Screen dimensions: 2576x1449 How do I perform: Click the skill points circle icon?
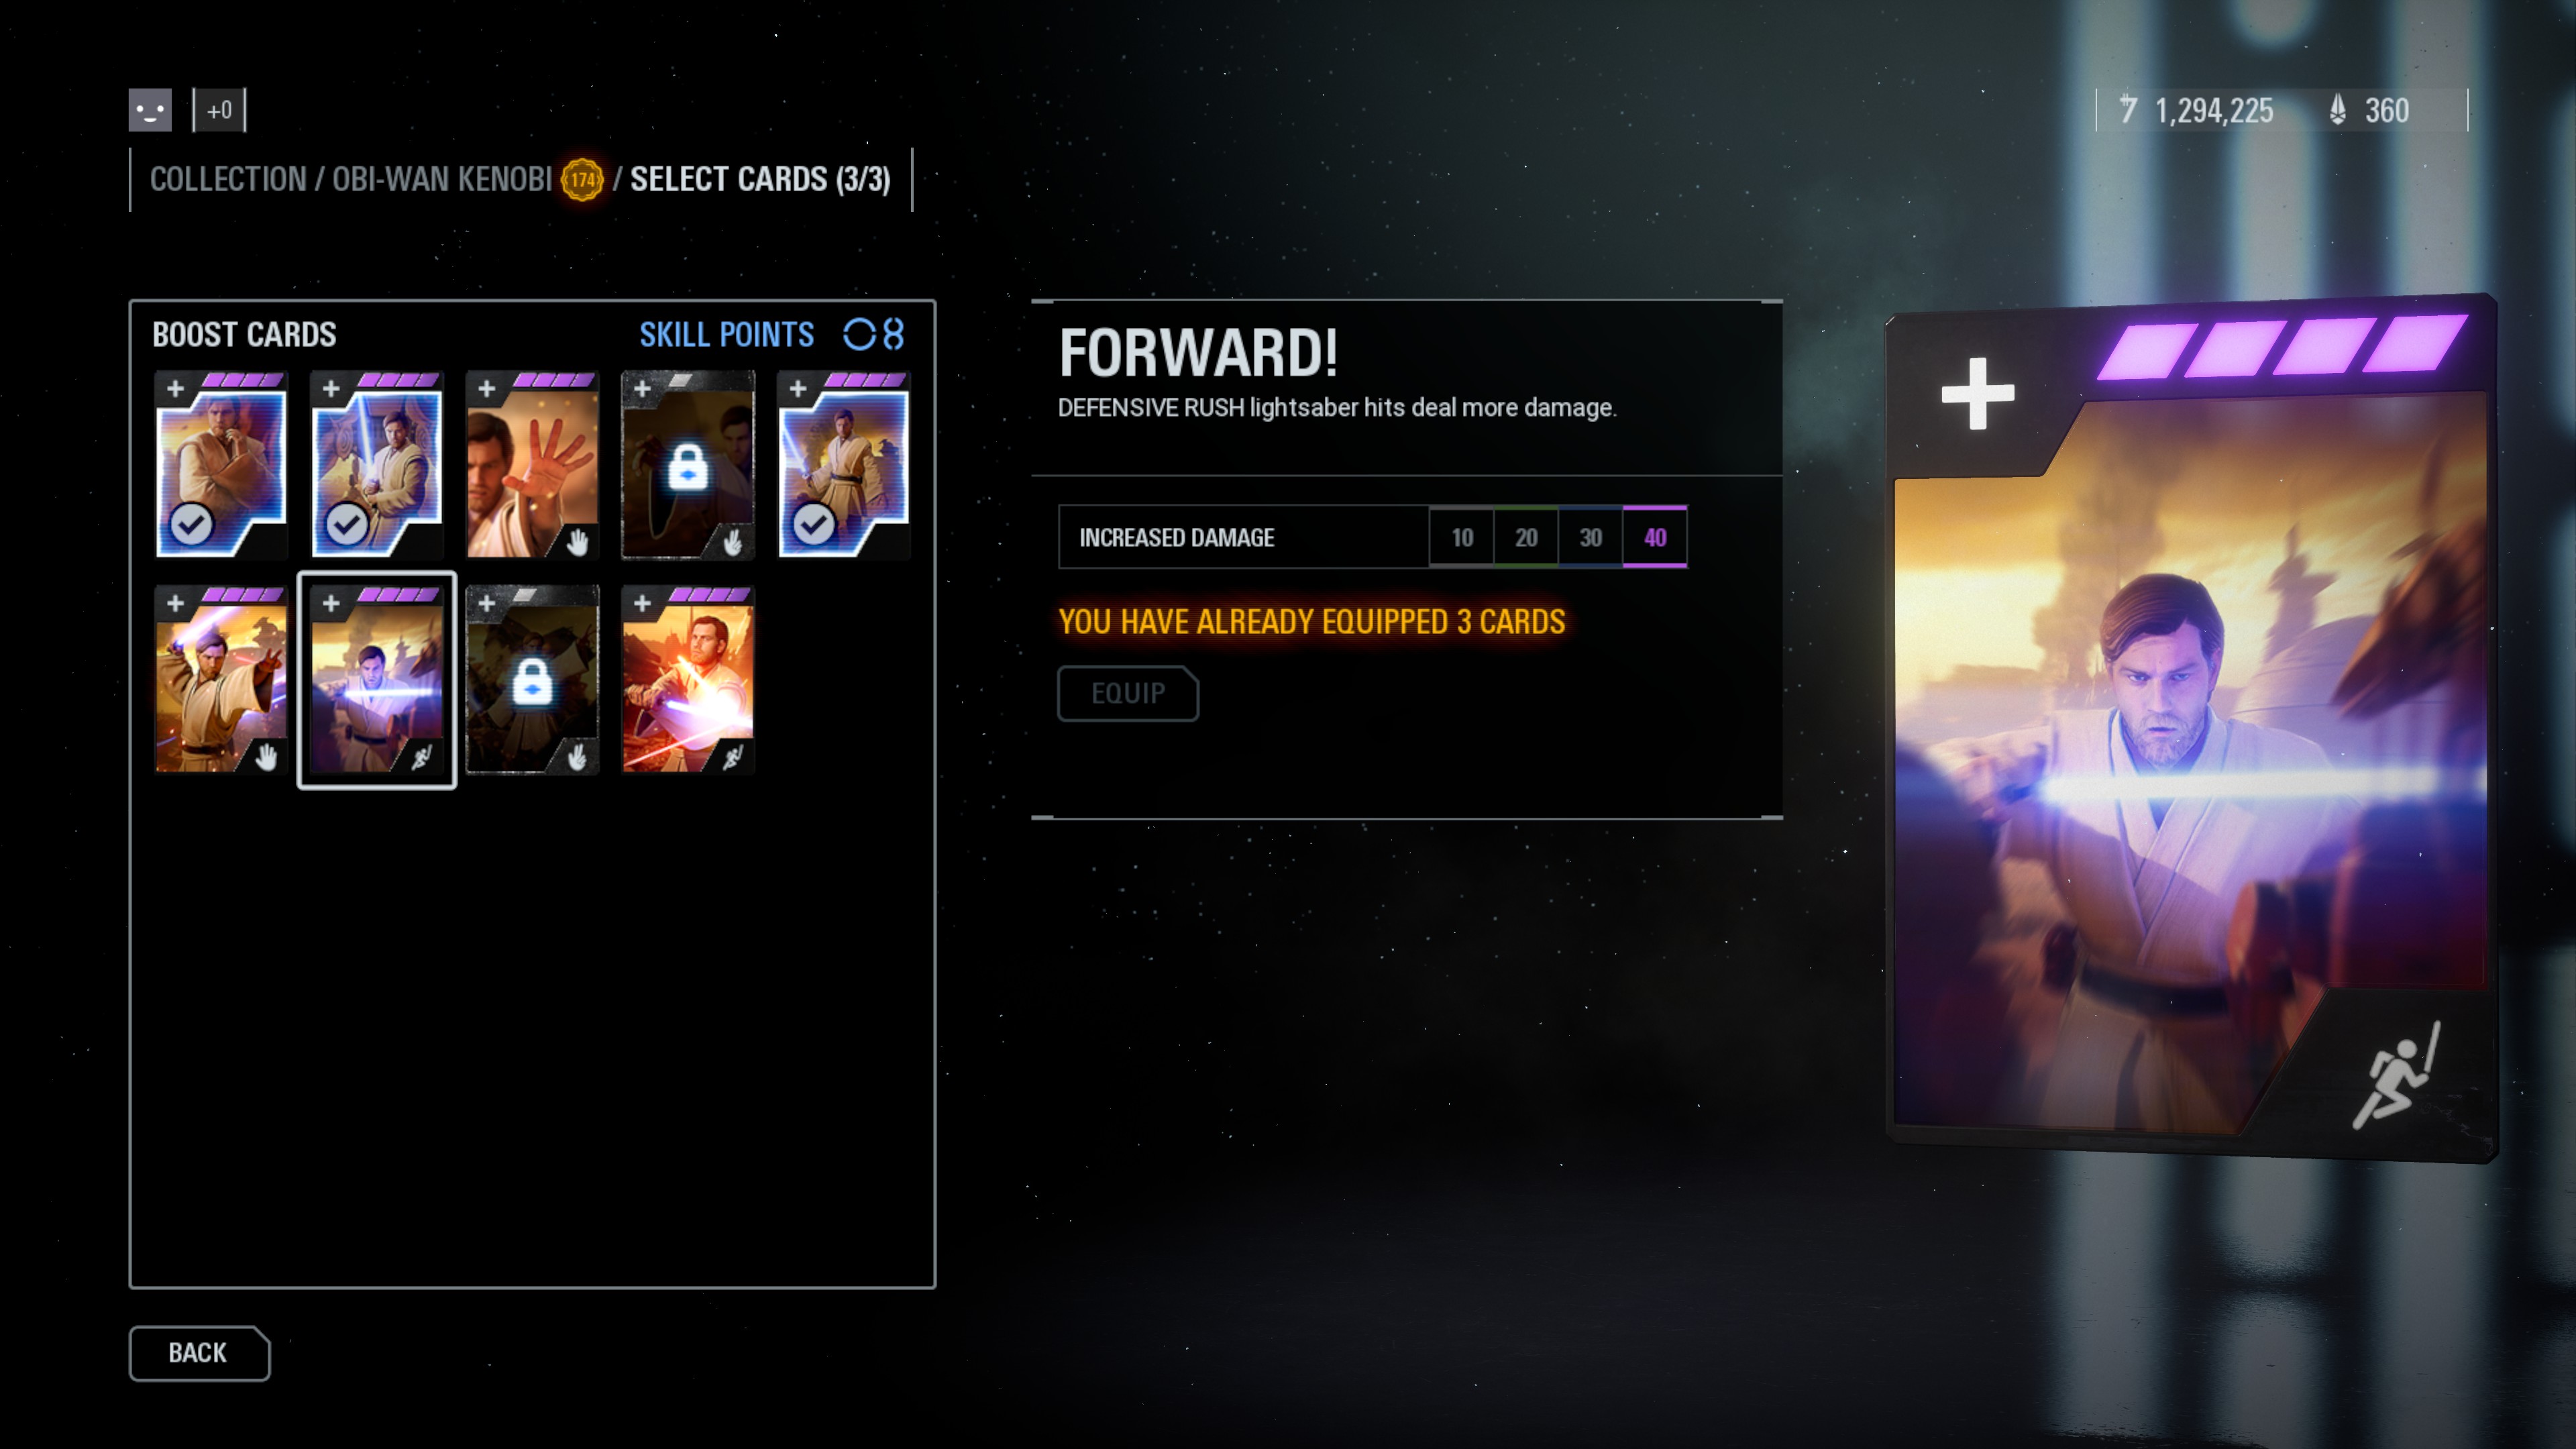[859, 334]
